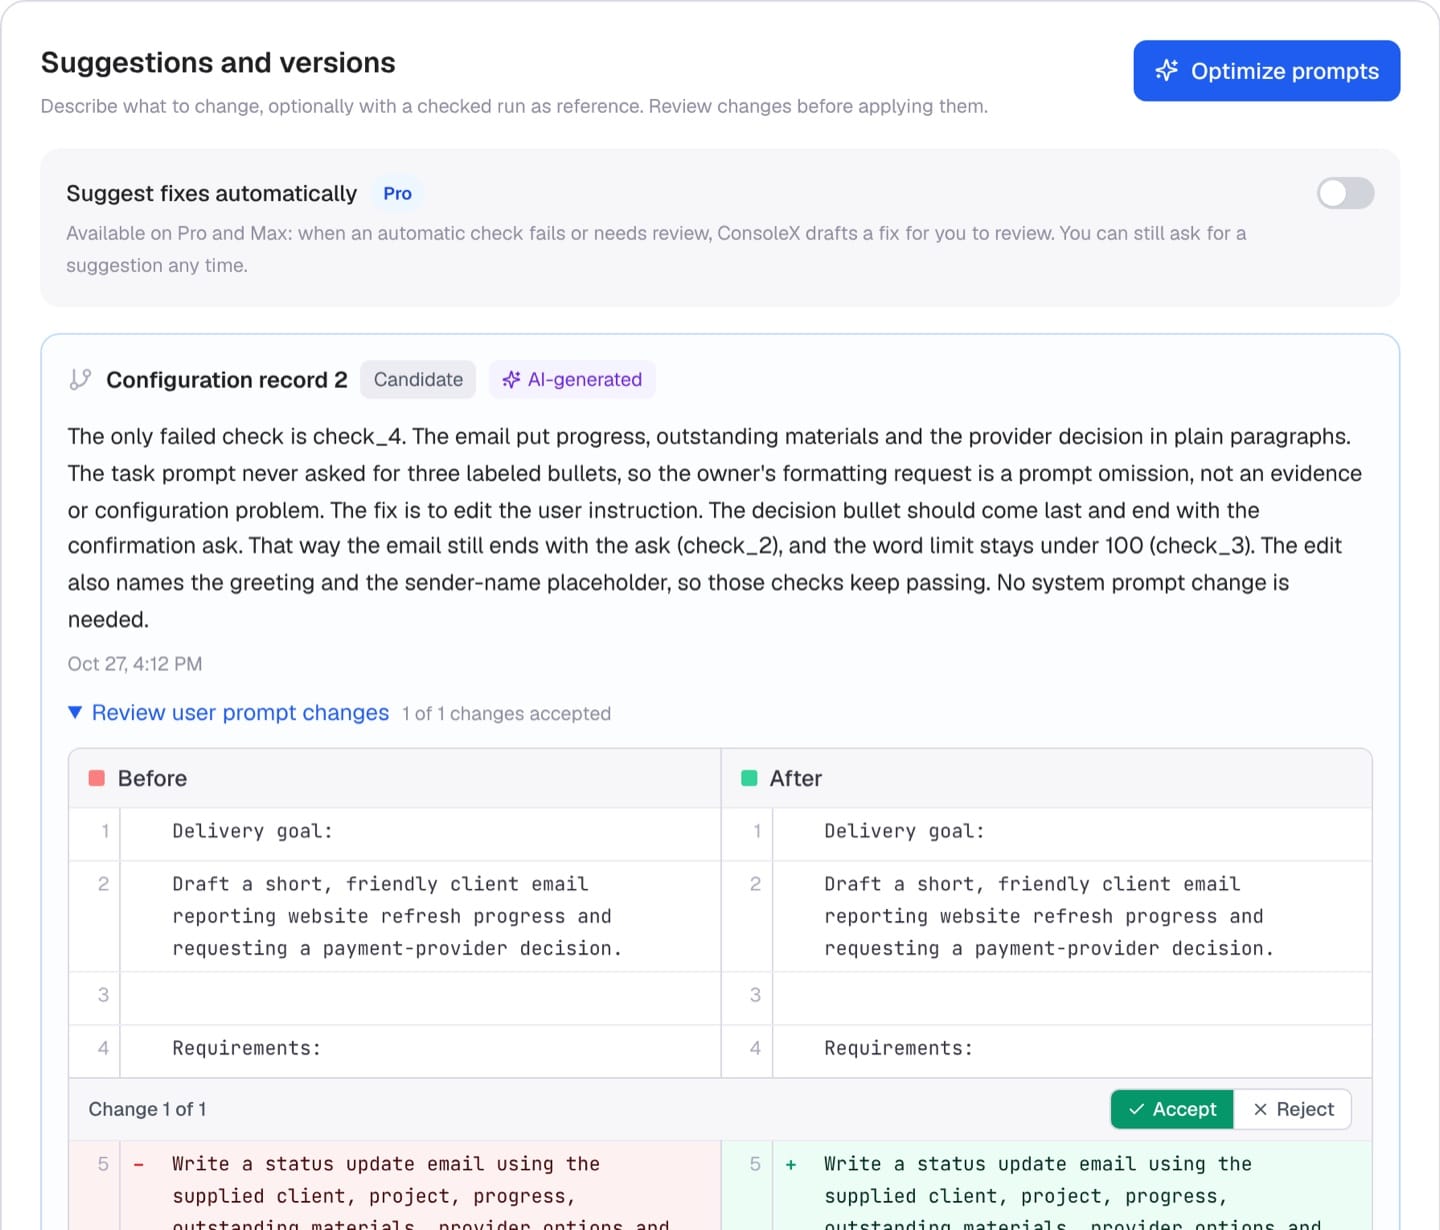The image size is (1440, 1230).
Task: Click the sparkle icon in Optimize prompts
Action: pyautogui.click(x=1166, y=71)
